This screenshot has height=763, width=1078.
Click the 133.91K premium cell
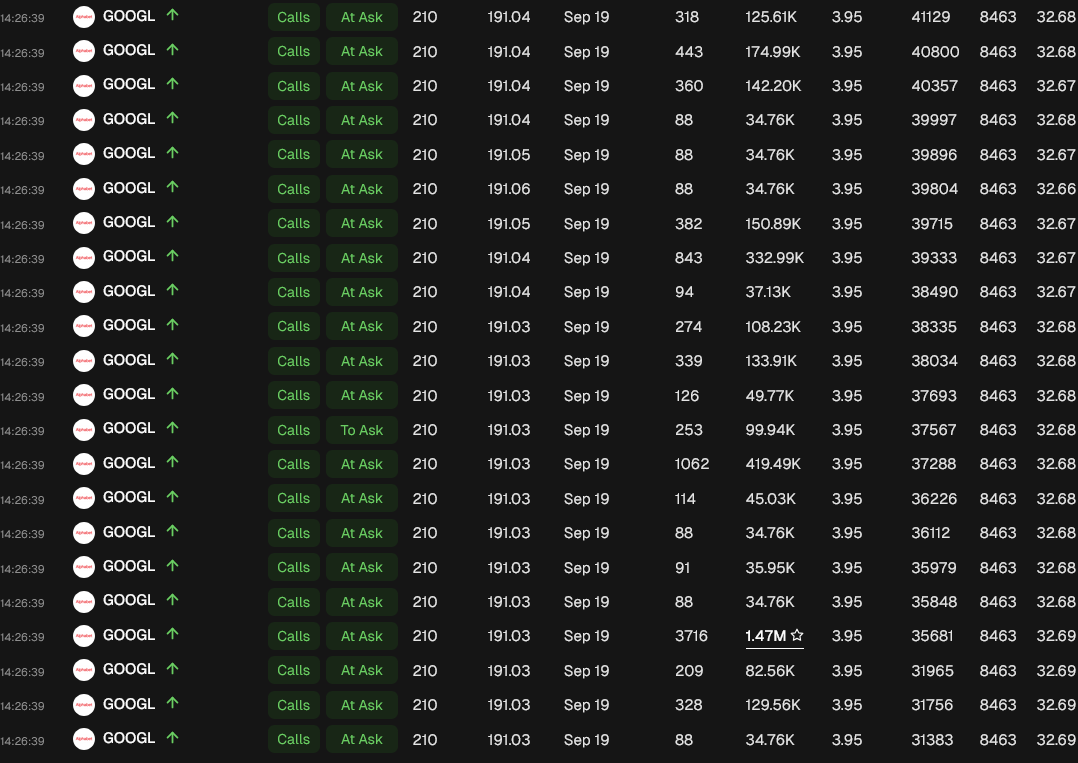pyautogui.click(x=771, y=361)
